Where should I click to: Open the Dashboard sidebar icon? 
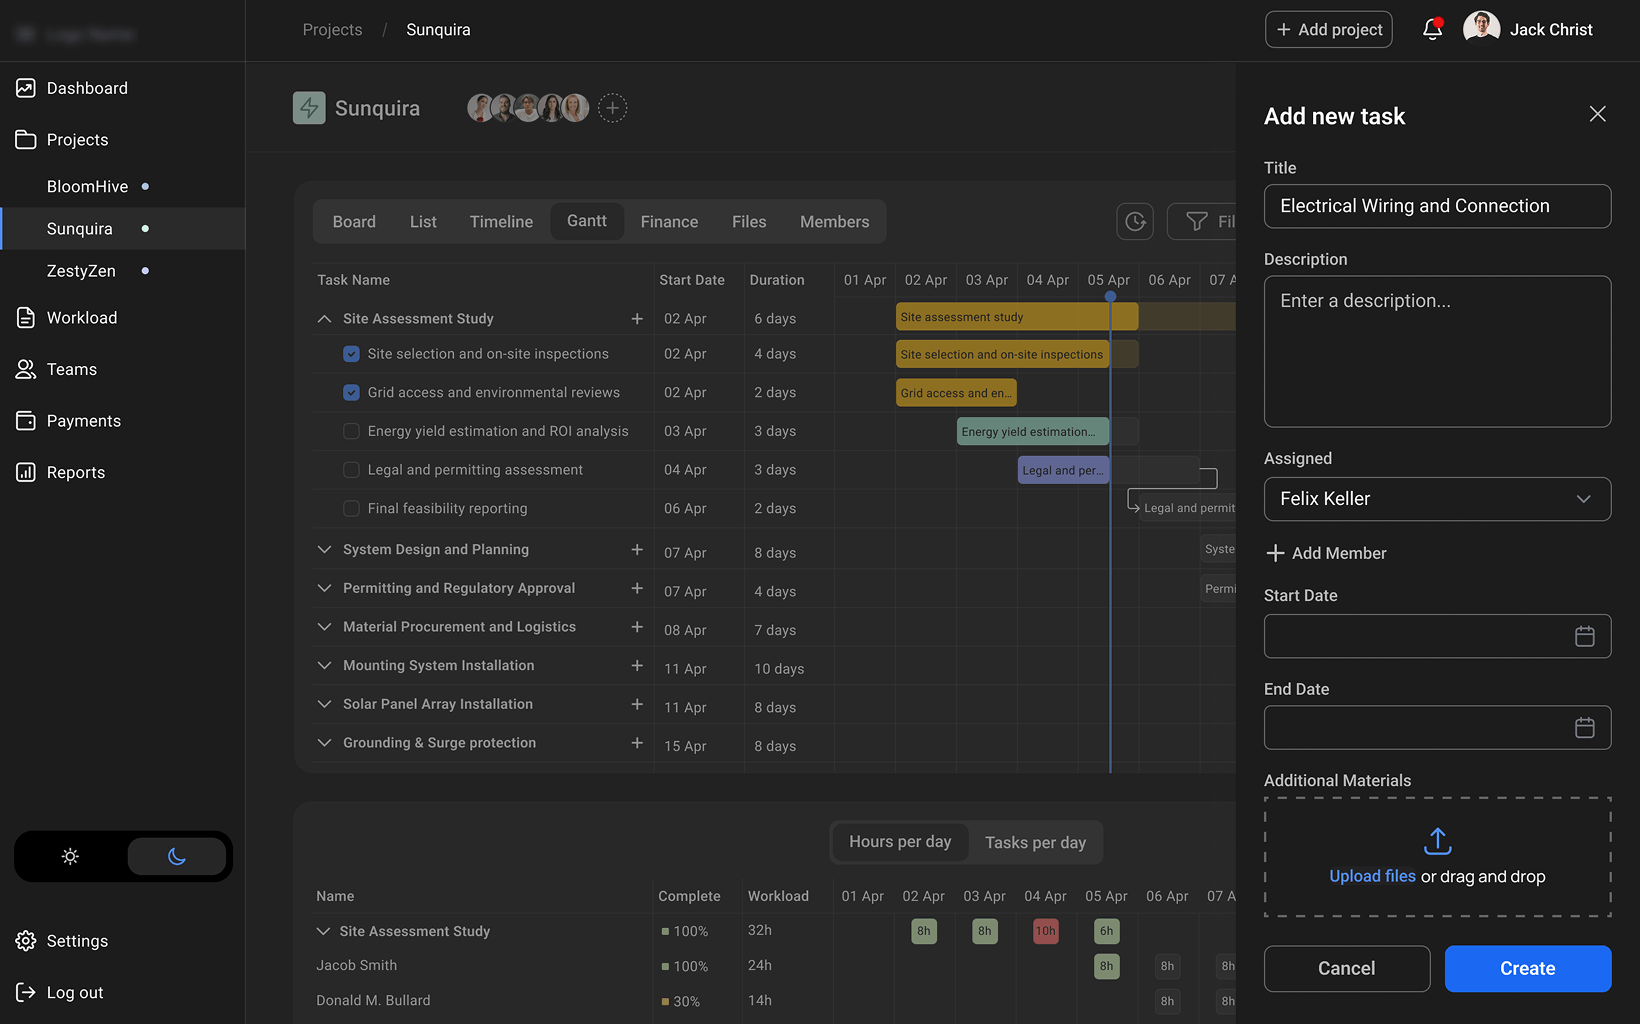point(26,88)
